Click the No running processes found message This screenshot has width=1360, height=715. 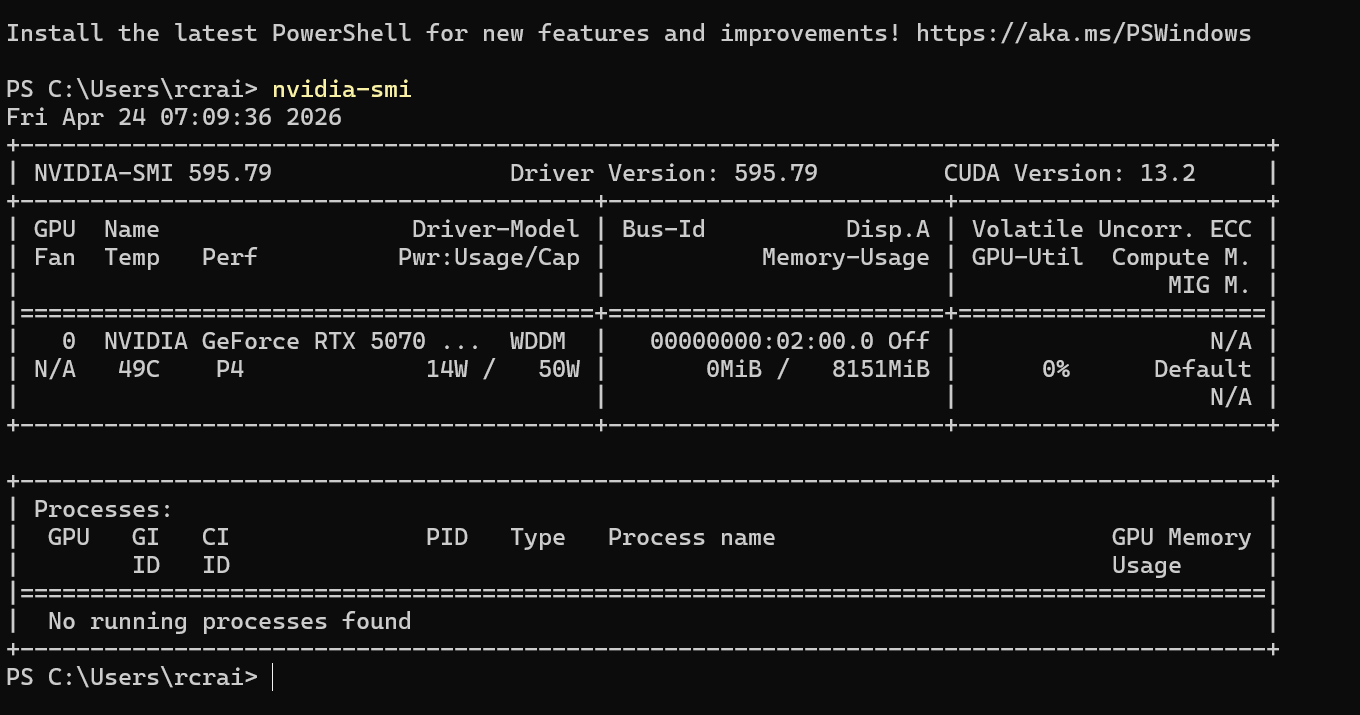(x=229, y=621)
